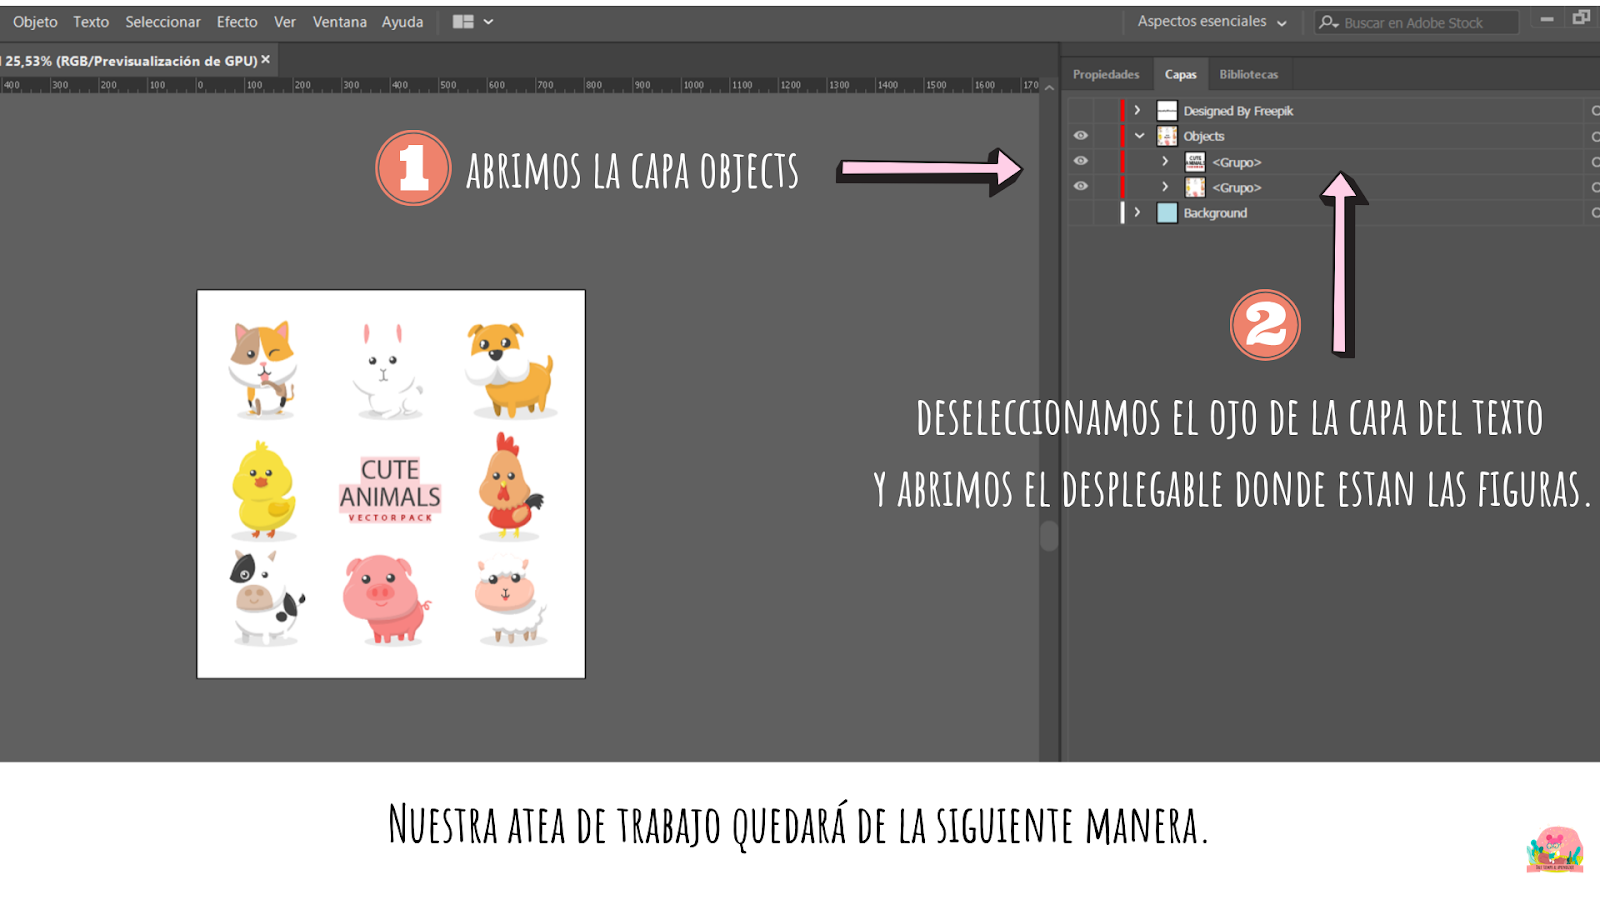
Task: Click the Adobe Stock search magnifier icon
Action: (1327, 21)
